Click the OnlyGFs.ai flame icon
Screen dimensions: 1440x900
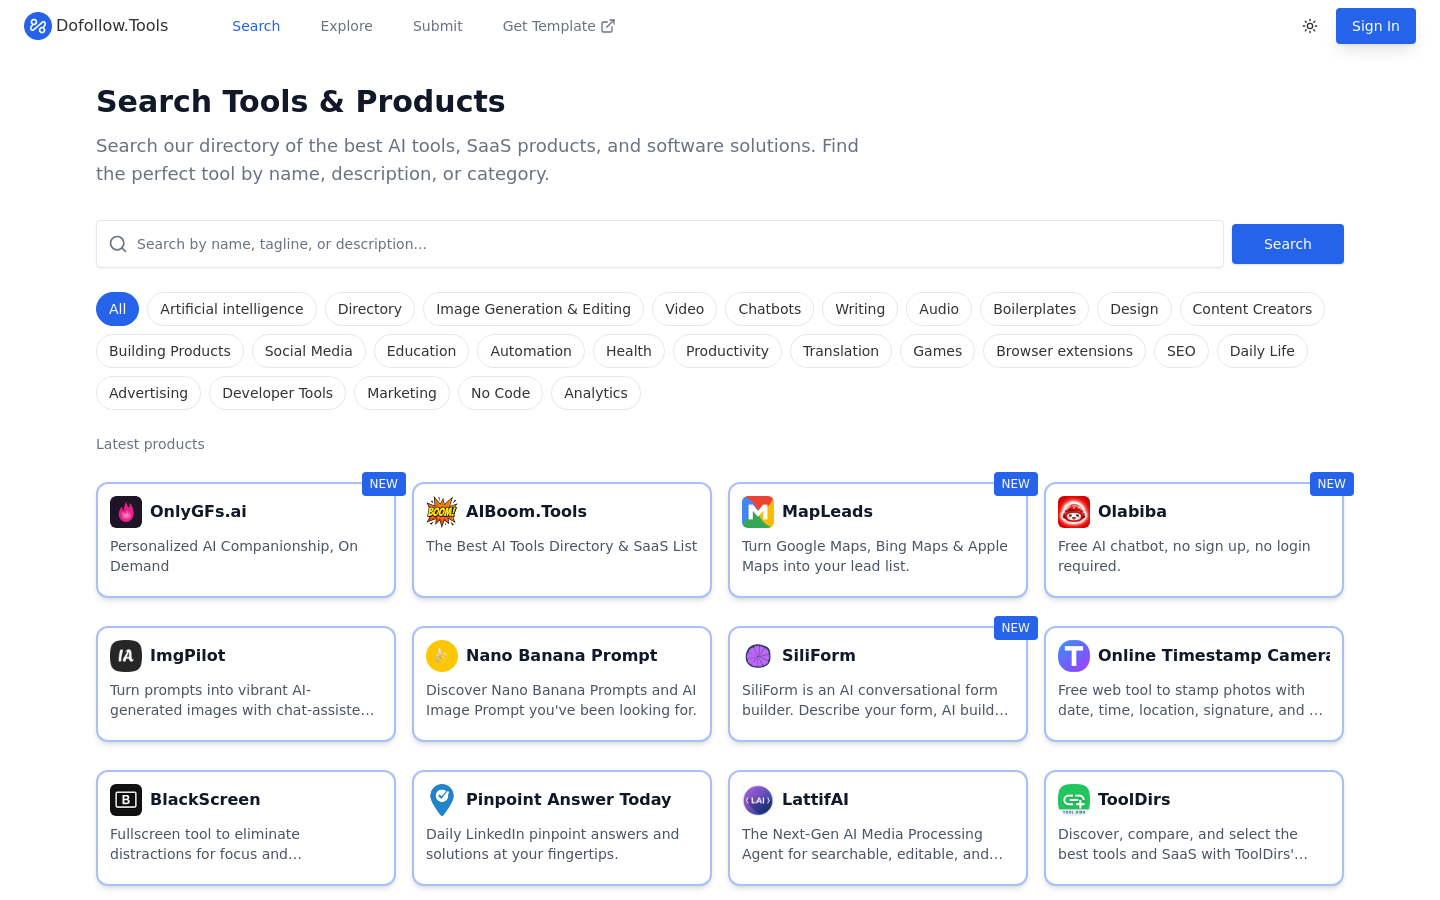pos(126,512)
